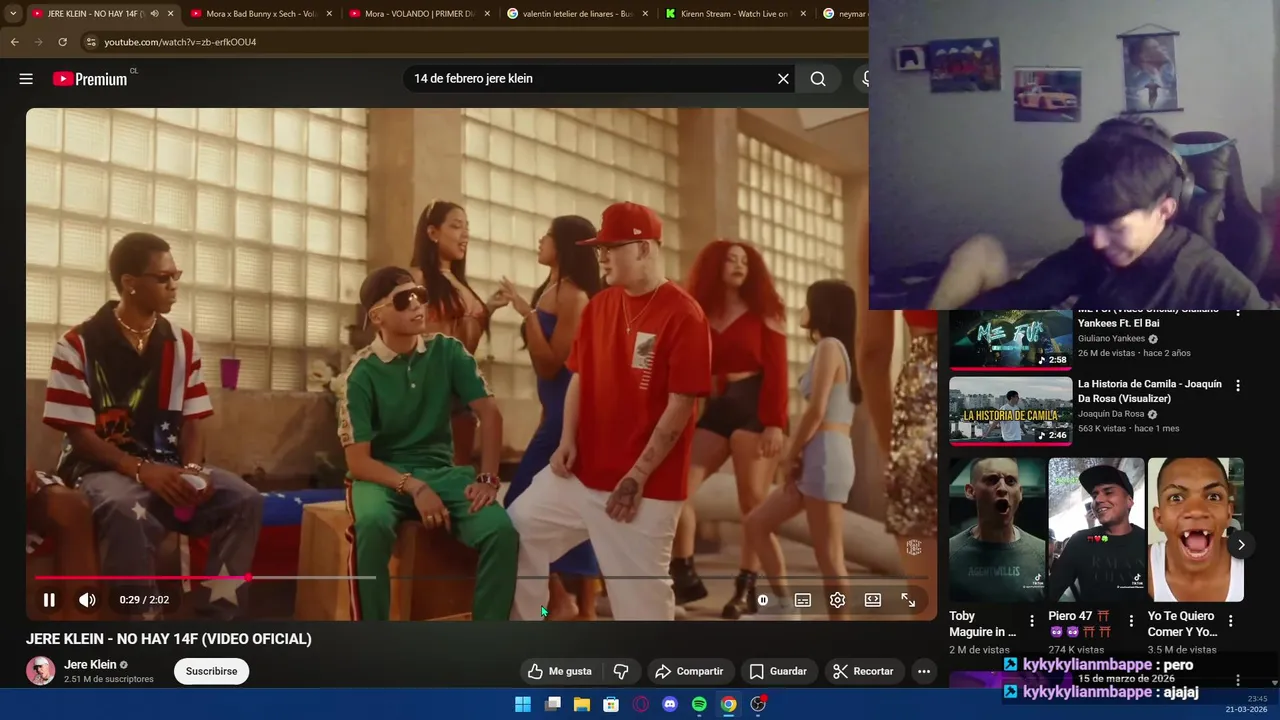
Task: Open the Jere Klein channel name link
Action: pos(90,664)
